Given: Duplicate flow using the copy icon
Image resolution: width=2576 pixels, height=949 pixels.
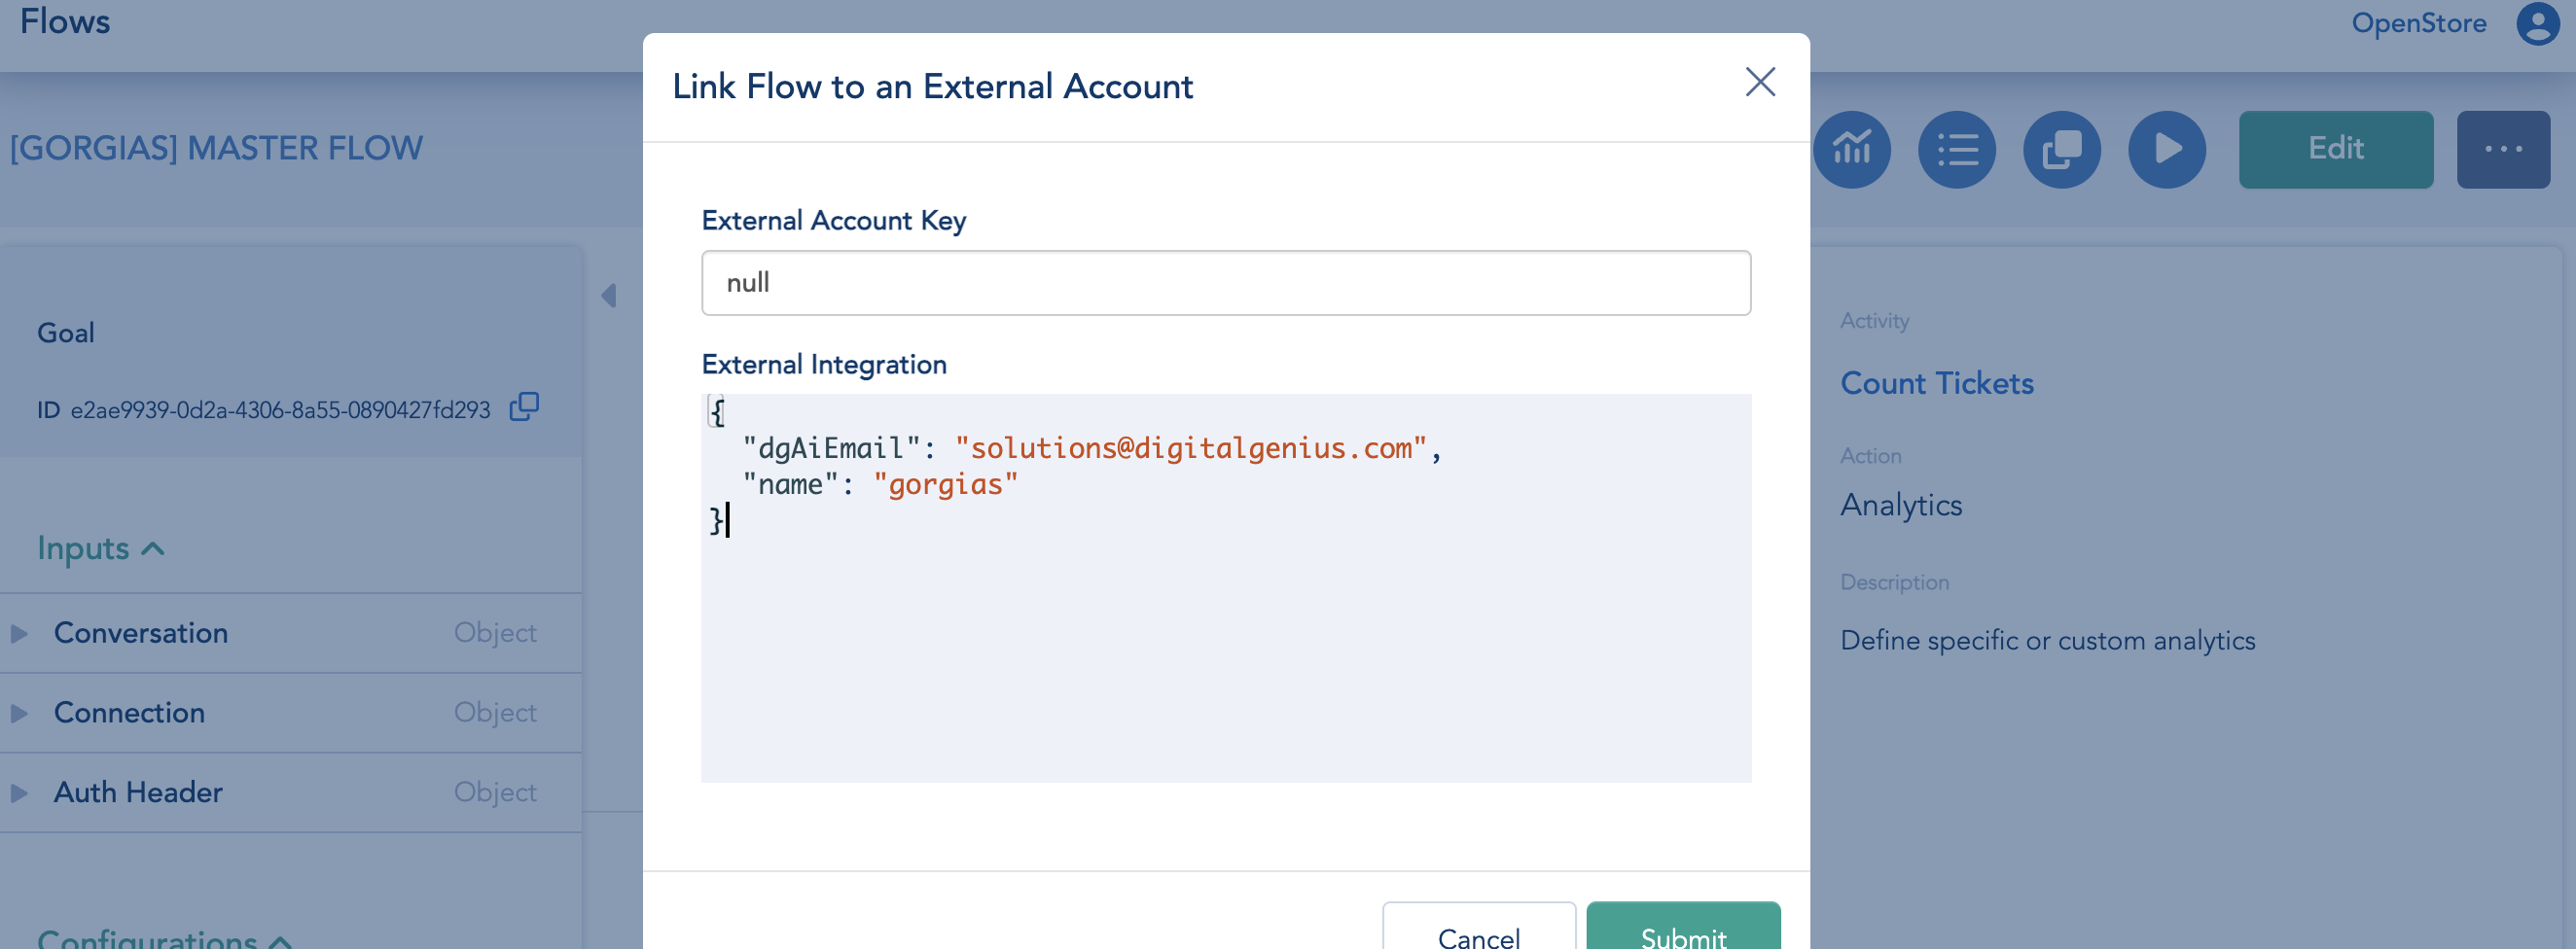Looking at the screenshot, I should 2062,150.
